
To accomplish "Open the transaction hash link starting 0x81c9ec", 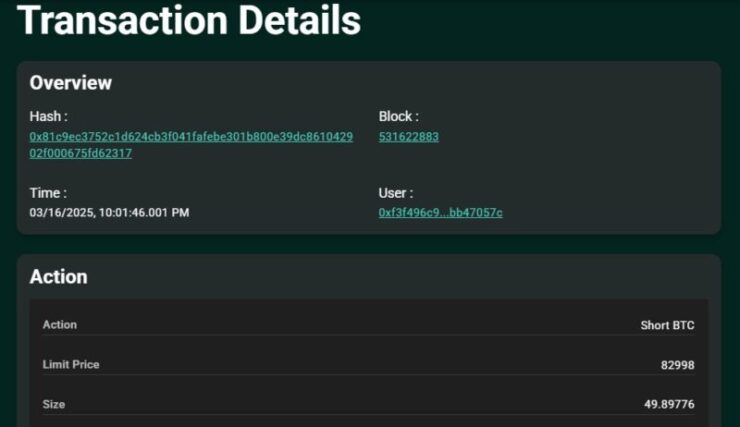I will pyautogui.click(x=191, y=137).
